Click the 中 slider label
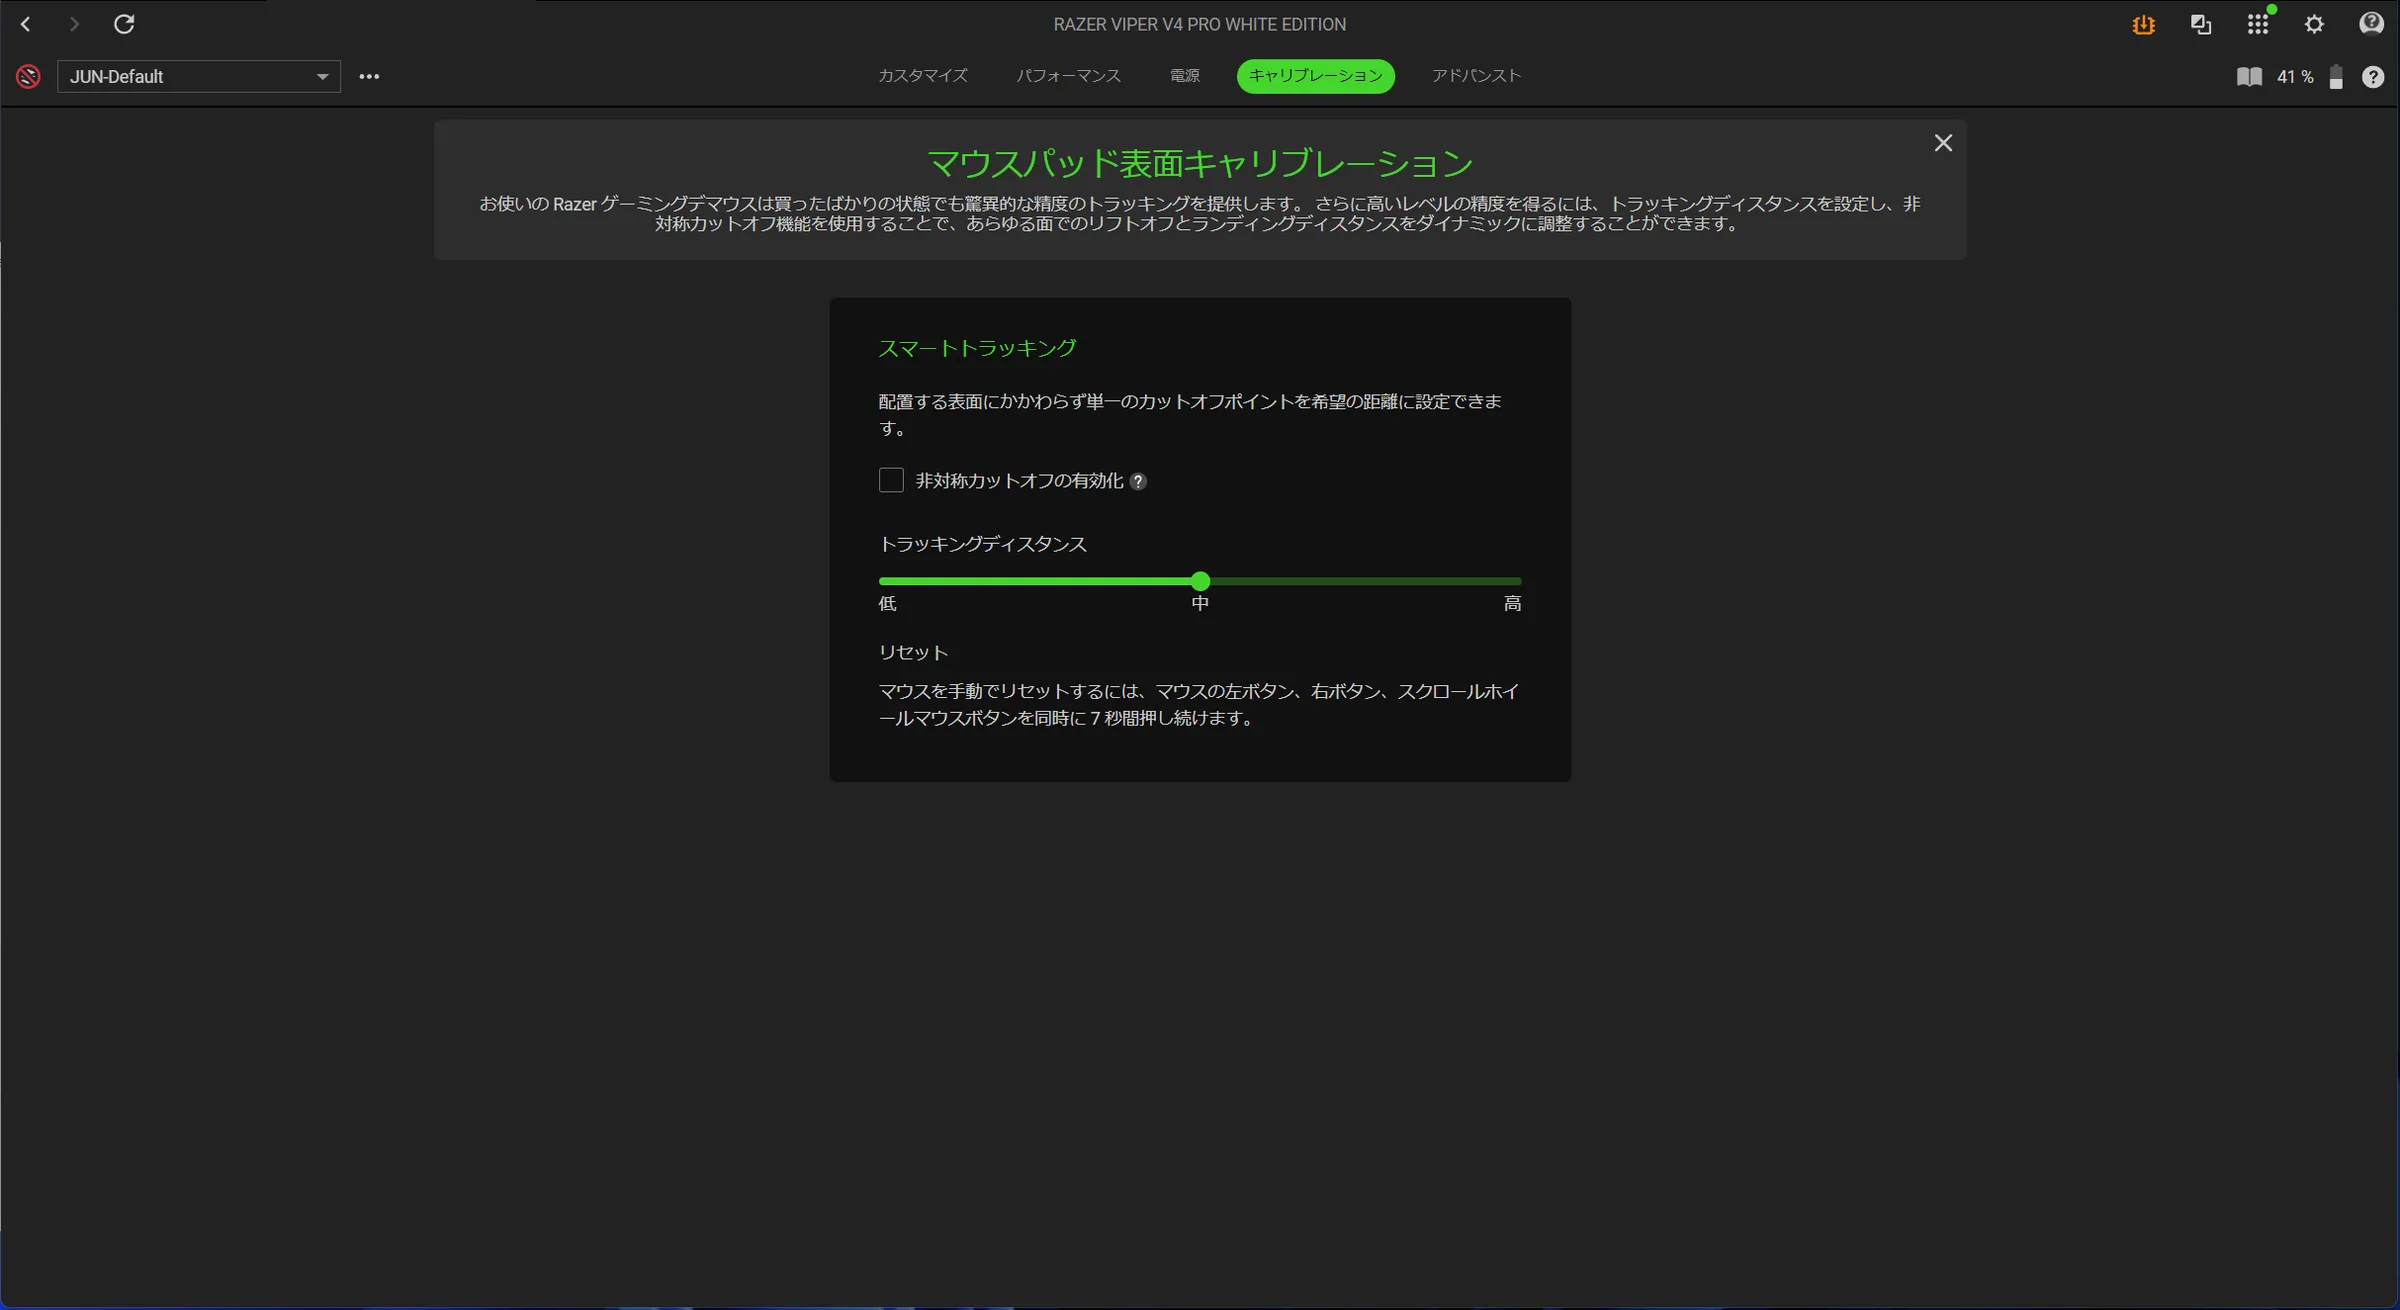Viewport: 2400px width, 1310px height. [1200, 604]
